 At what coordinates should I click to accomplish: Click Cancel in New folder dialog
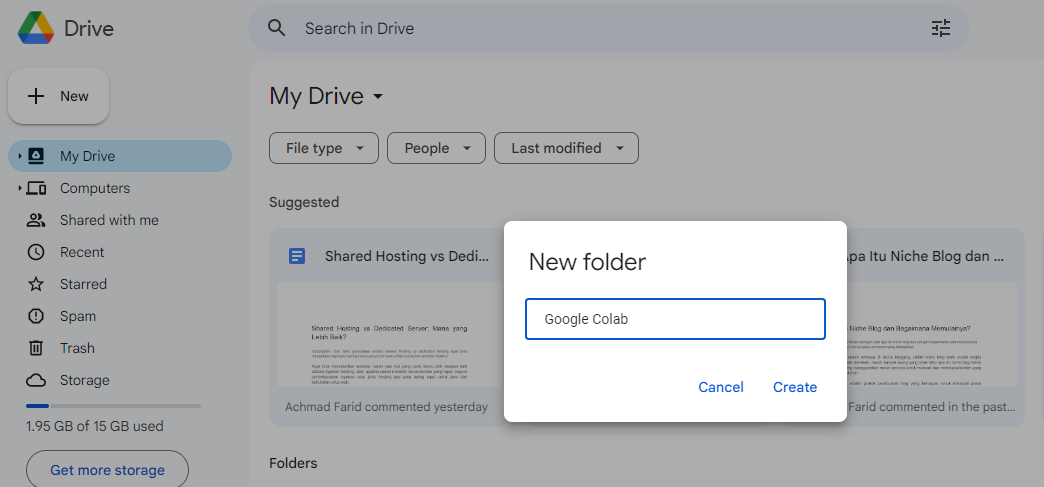[x=721, y=387]
